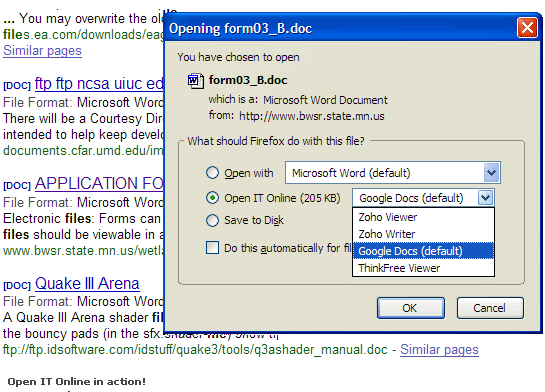Screen dimensions: 545x392
Task: Collapse the Google Docs (default) dropdown arrow
Action: tap(485, 198)
